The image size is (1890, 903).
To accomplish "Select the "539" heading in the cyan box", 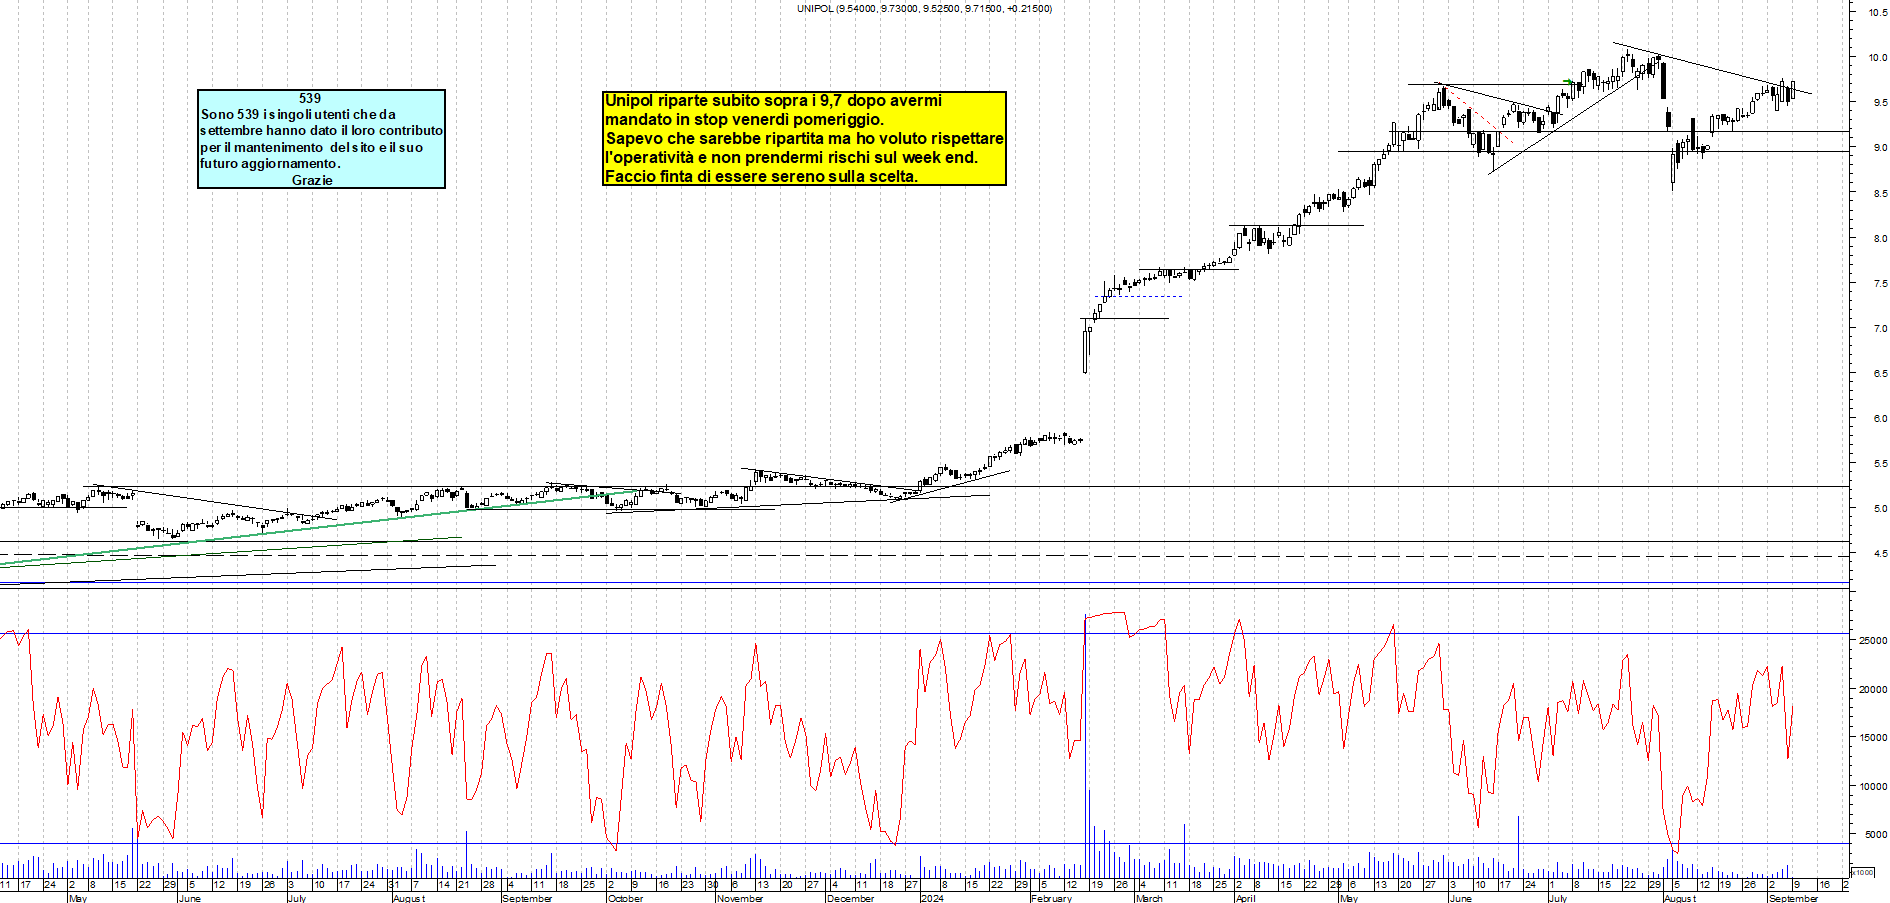I will pos(310,98).
